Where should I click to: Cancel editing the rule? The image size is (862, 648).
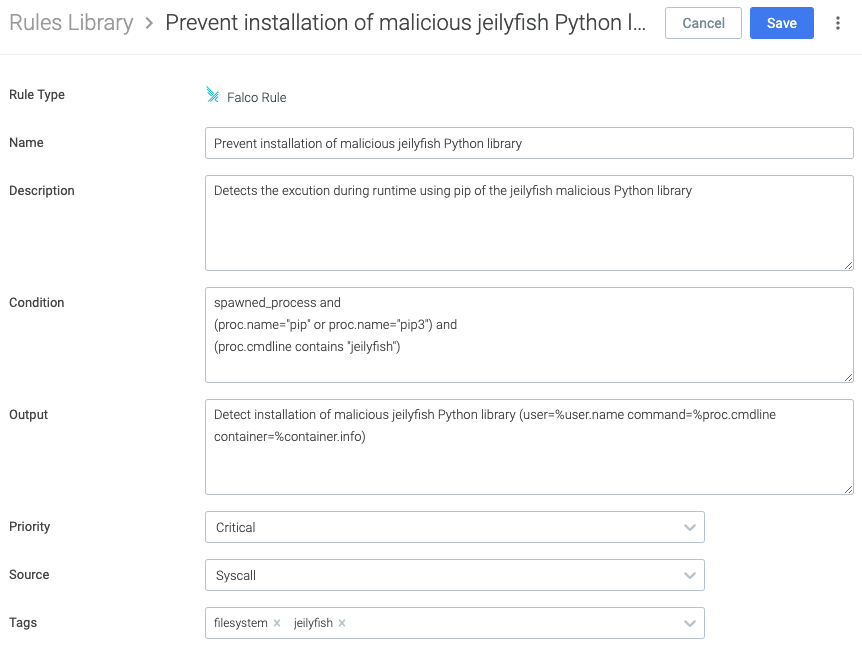(x=703, y=23)
